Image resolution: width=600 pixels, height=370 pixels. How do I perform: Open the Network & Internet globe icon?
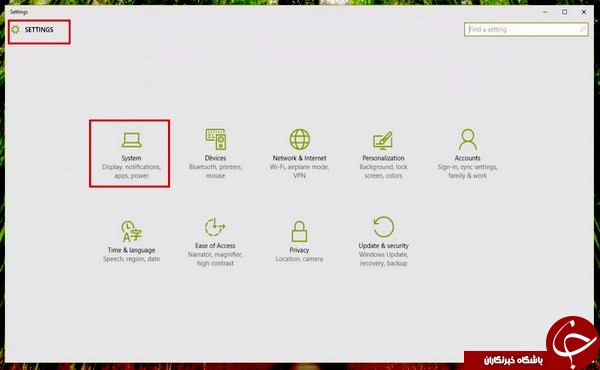coord(300,139)
